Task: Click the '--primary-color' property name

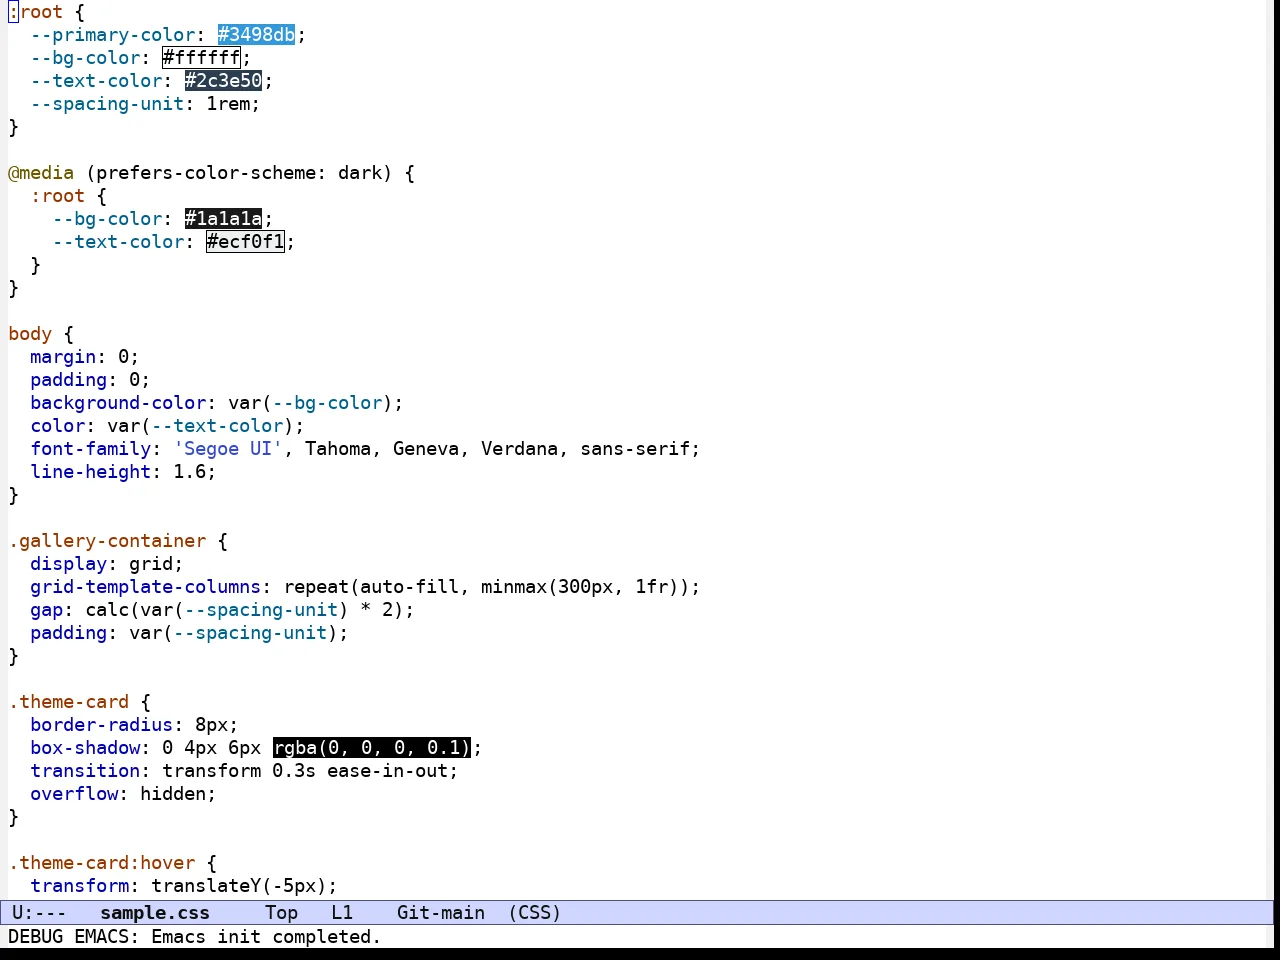Action: point(113,35)
